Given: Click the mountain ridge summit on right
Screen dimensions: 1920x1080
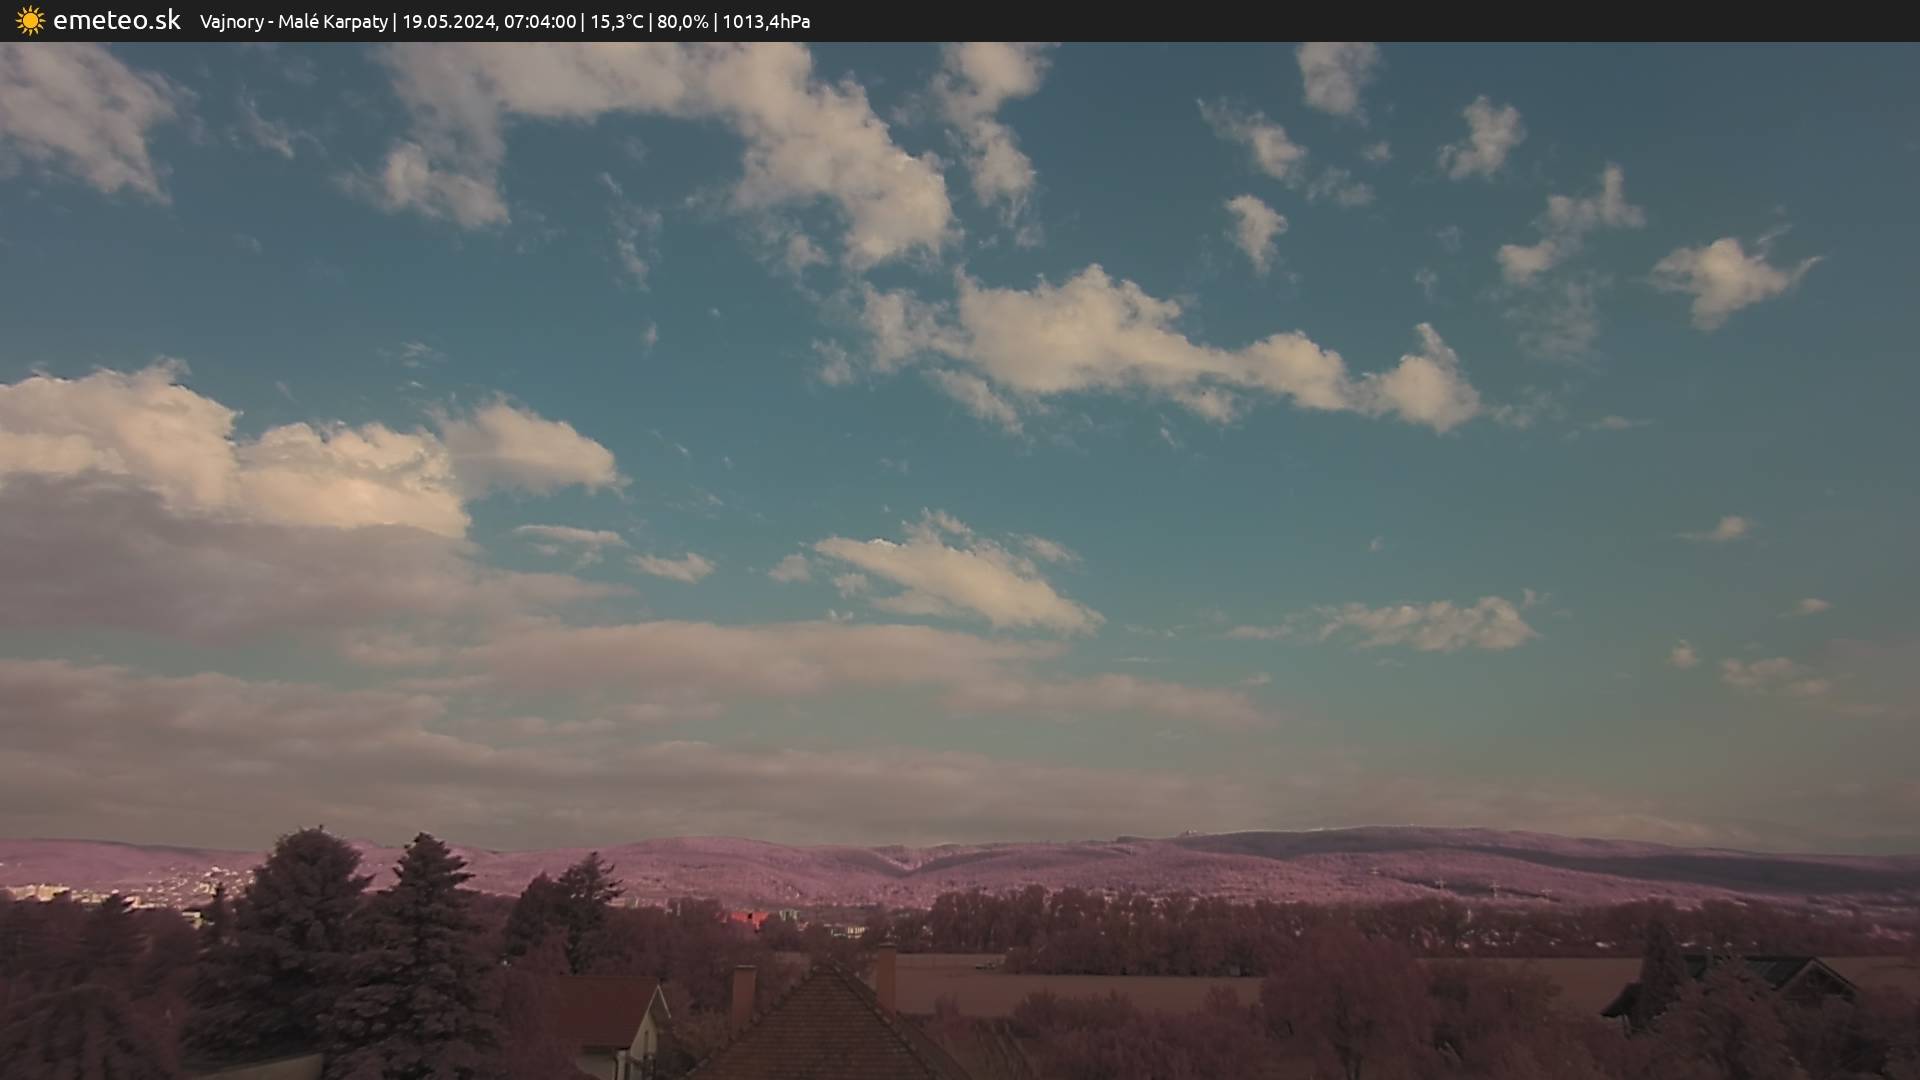Looking at the screenshot, I should coord(1400,833).
